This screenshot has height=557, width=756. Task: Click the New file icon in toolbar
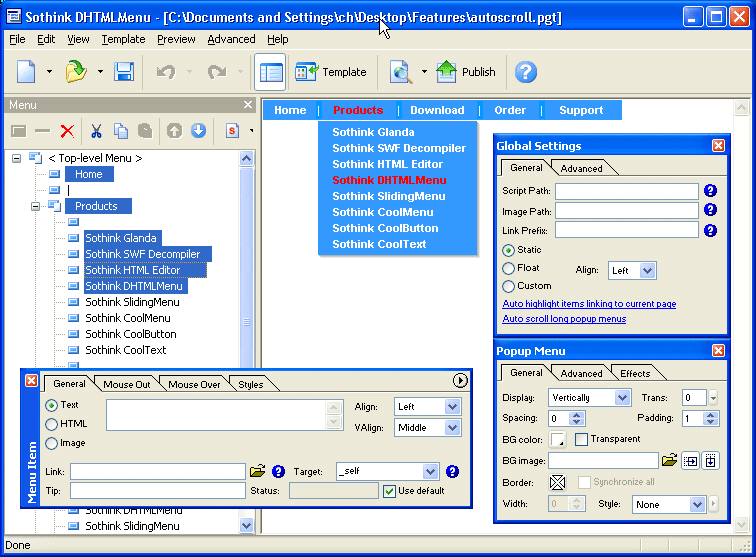pos(27,72)
